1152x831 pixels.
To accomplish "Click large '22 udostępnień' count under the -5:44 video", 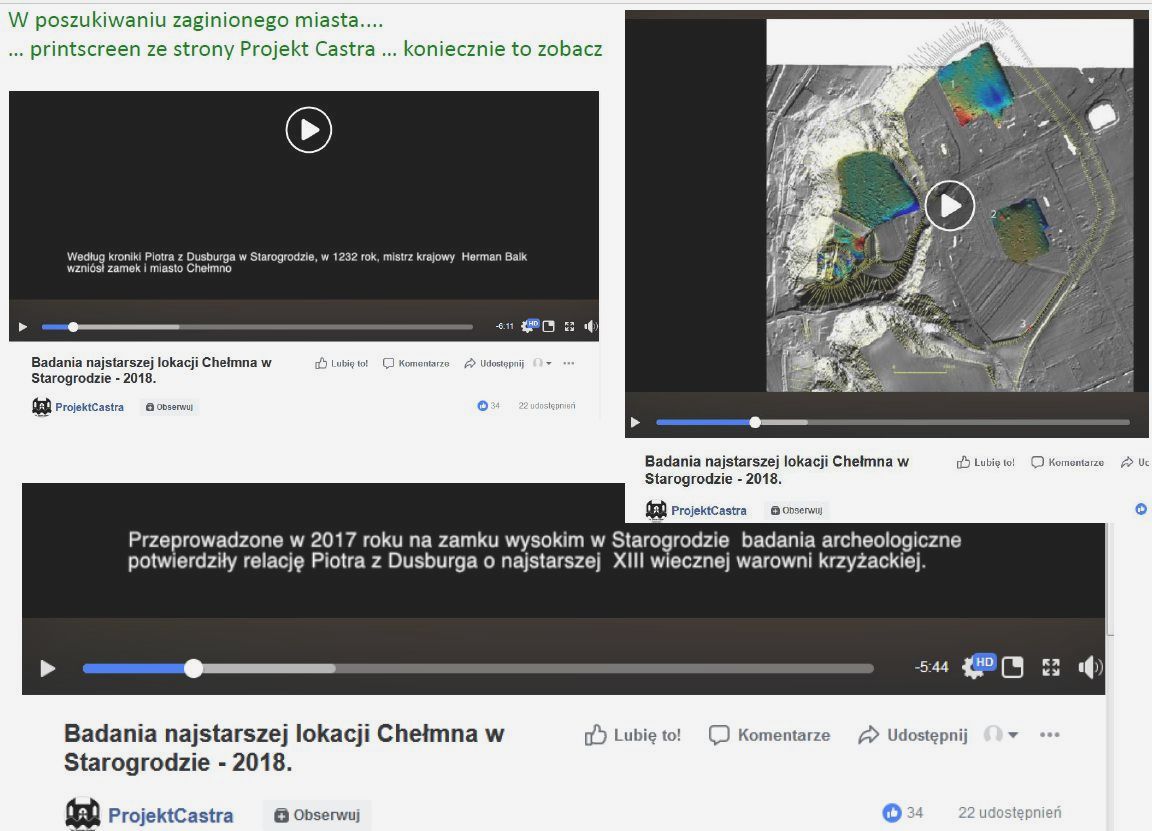I will [x=1009, y=813].
